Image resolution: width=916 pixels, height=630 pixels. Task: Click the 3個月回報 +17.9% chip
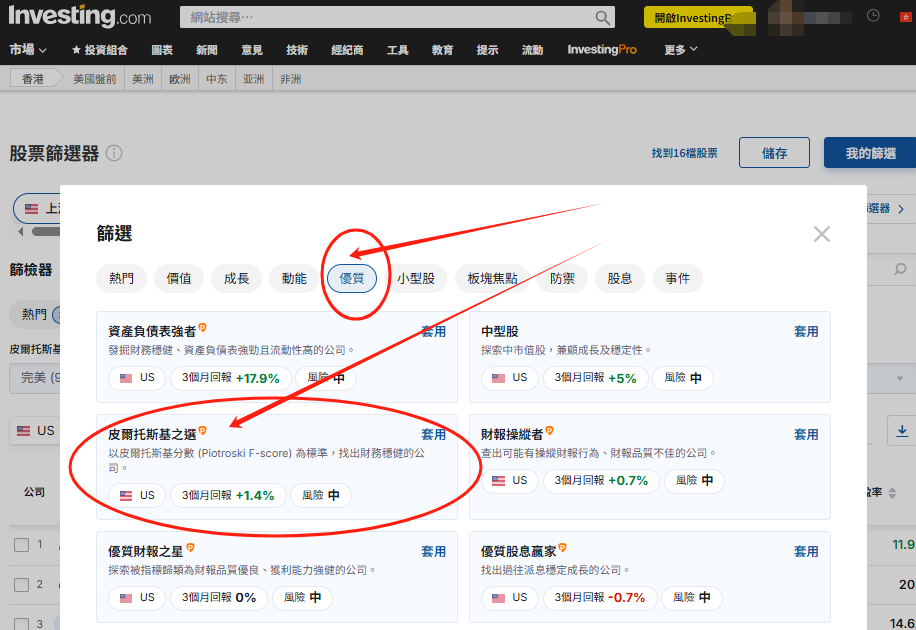(231, 378)
